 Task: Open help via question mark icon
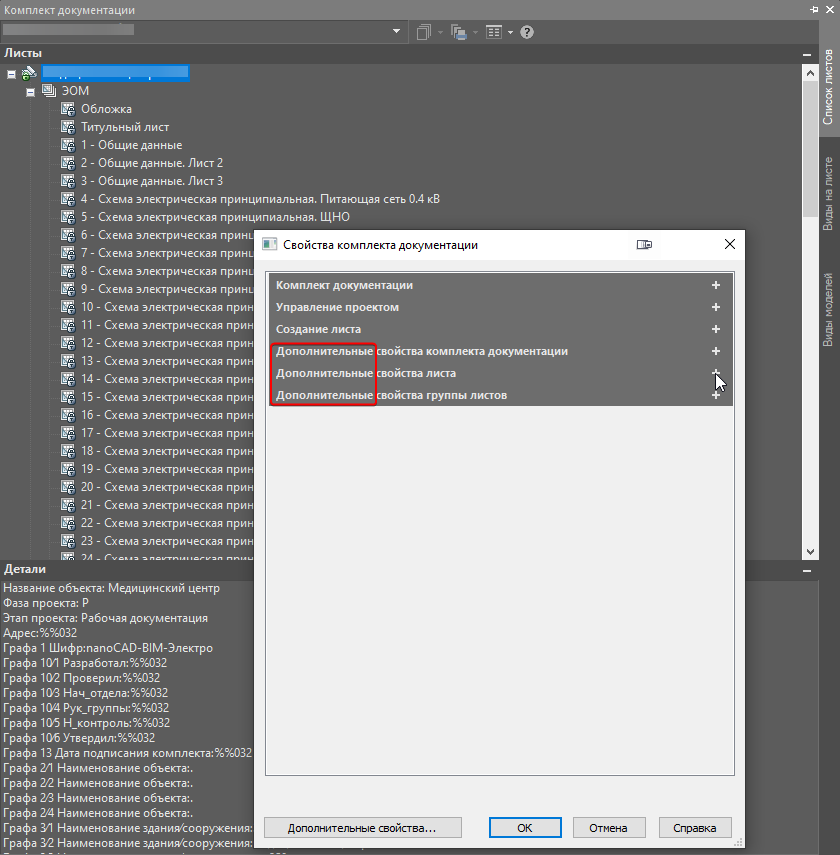pyautogui.click(x=526, y=32)
